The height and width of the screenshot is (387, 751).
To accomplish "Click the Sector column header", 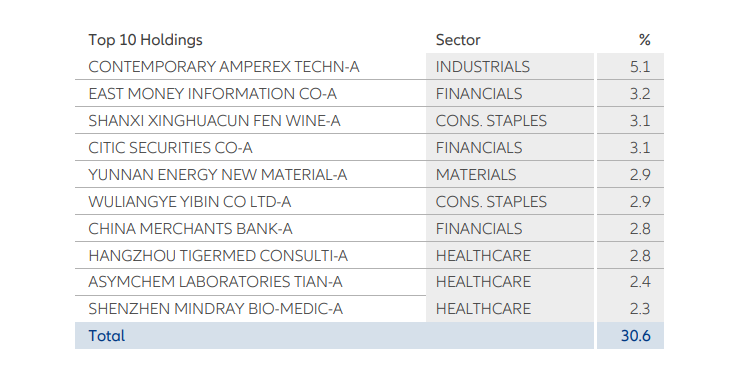I will pyautogui.click(x=457, y=40).
